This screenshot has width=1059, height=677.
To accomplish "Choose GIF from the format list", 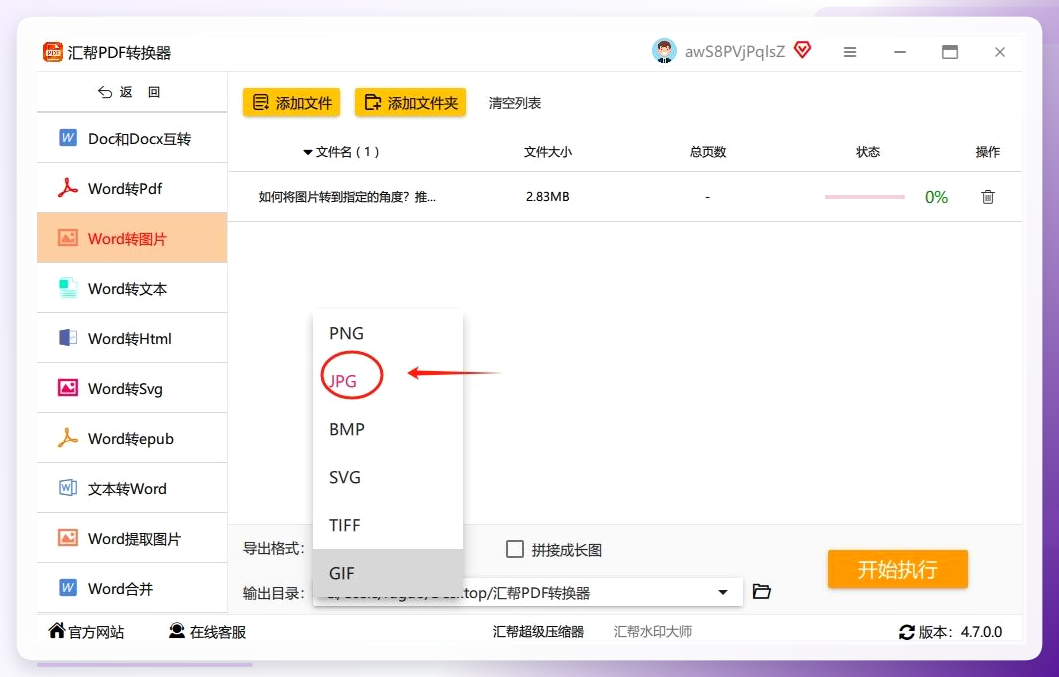I will tap(388, 573).
